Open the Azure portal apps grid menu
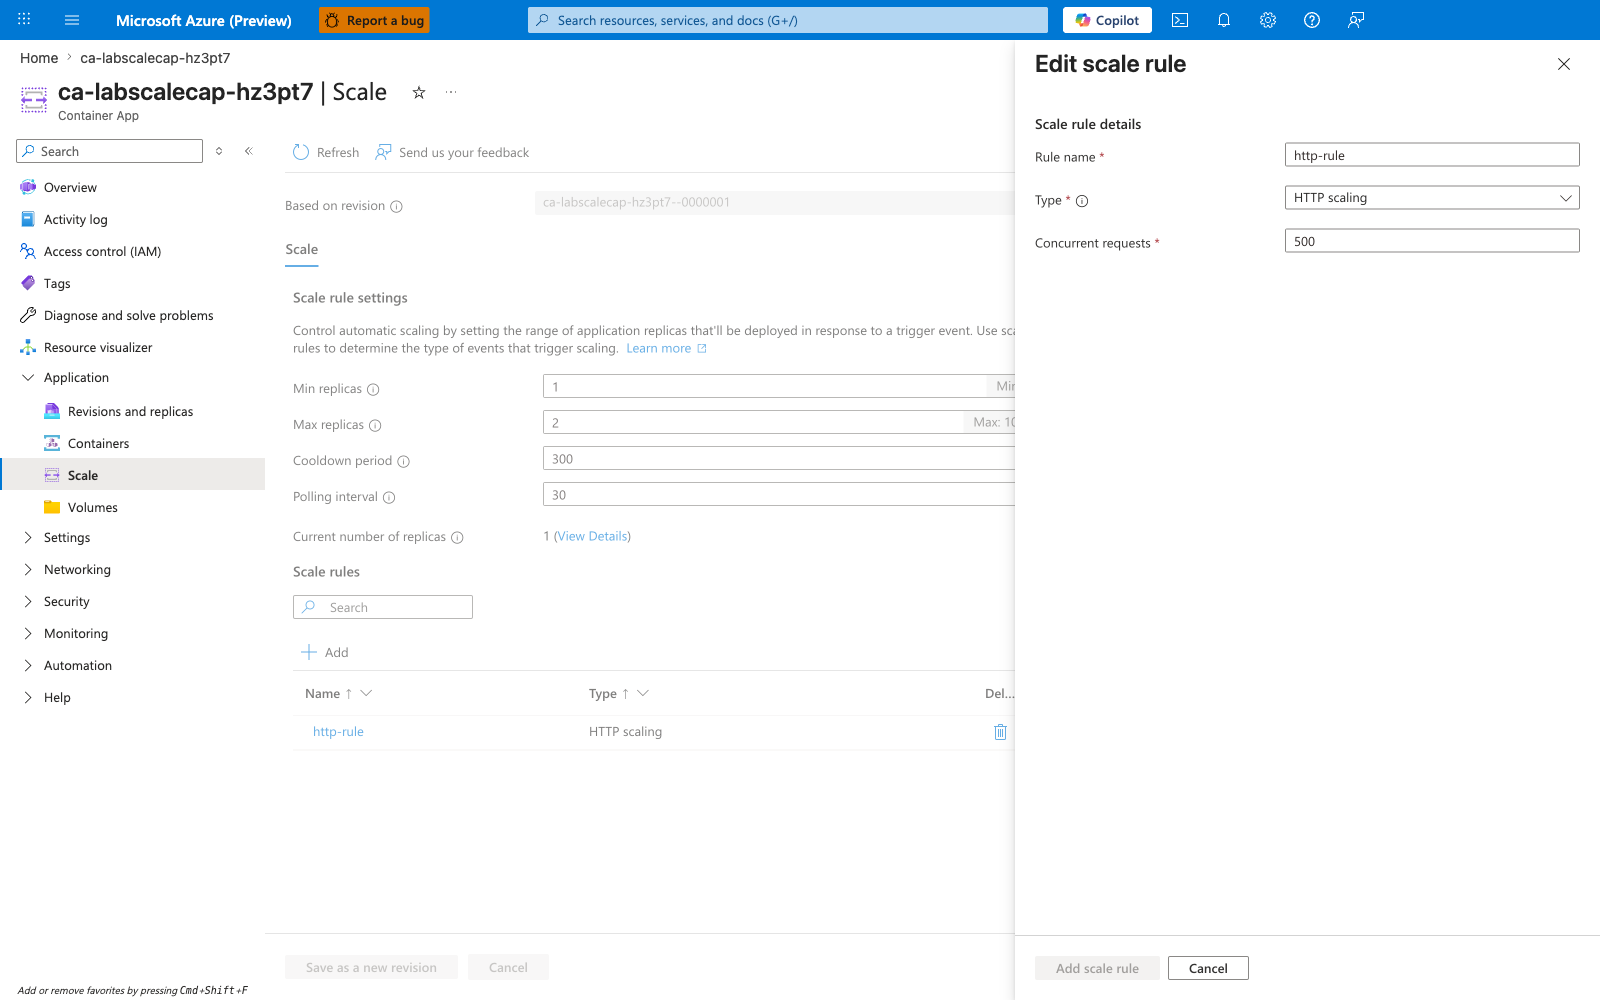Viewport: 1600px width, 1000px height. (24, 19)
